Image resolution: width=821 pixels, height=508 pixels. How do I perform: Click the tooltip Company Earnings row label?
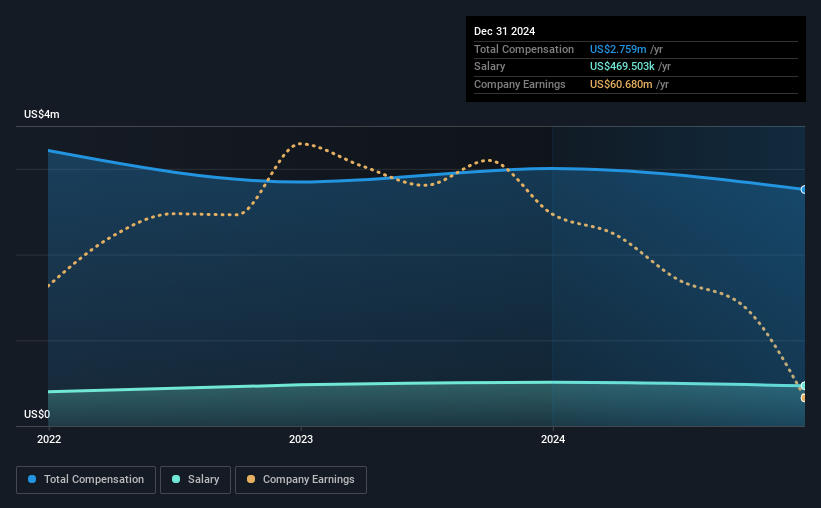click(519, 84)
